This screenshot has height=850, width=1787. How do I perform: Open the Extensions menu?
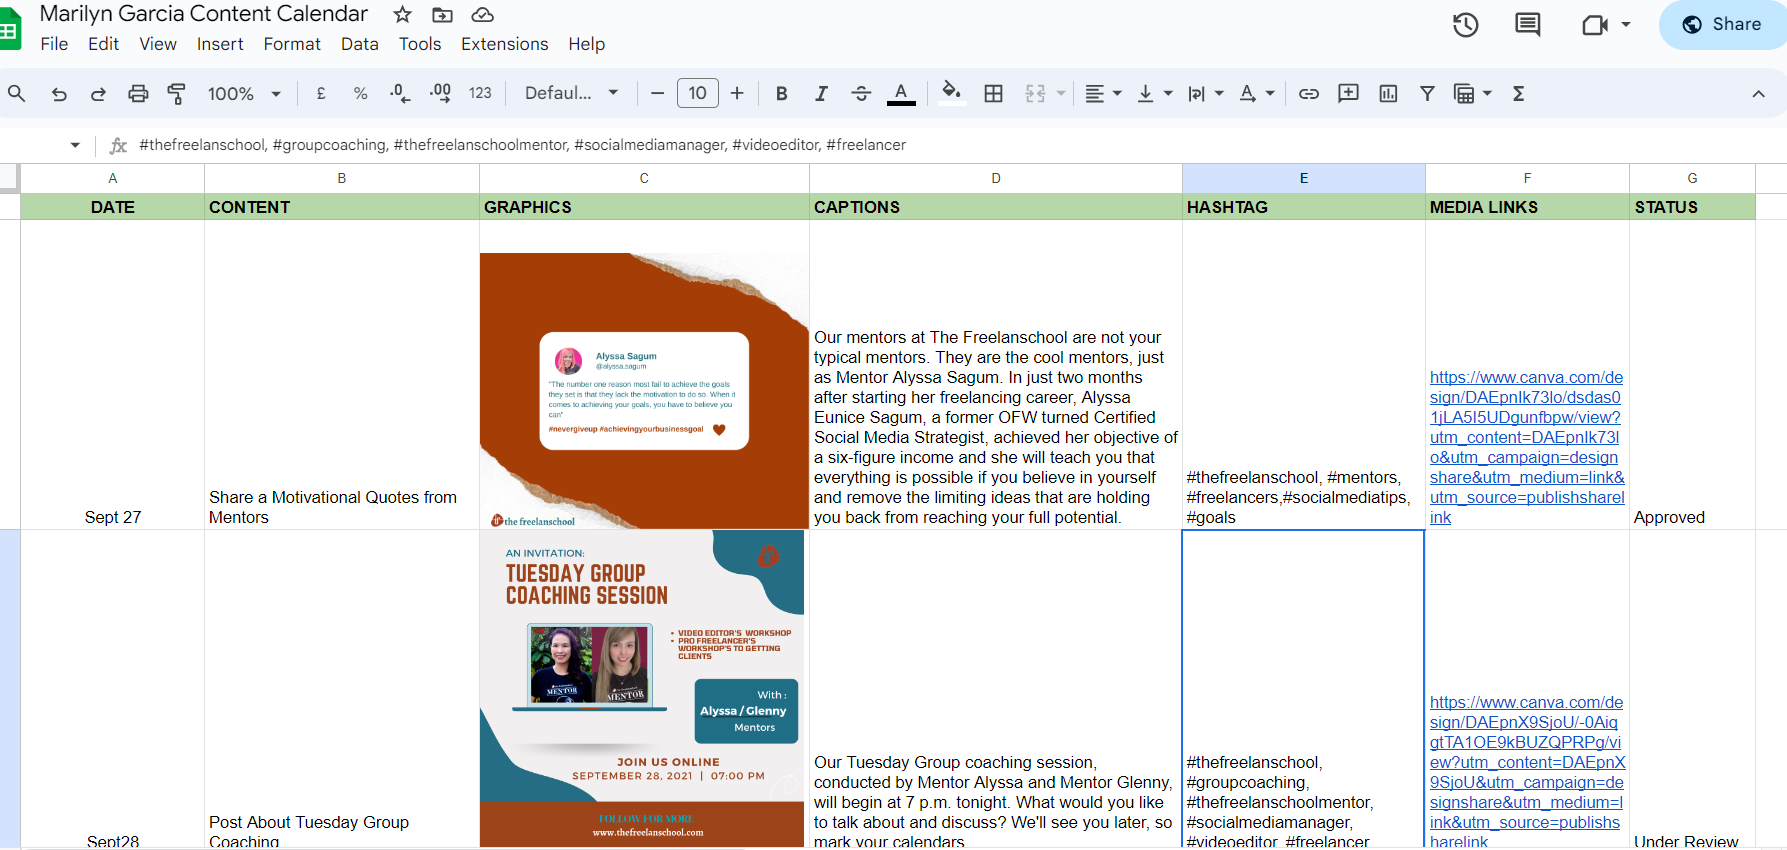(x=504, y=44)
